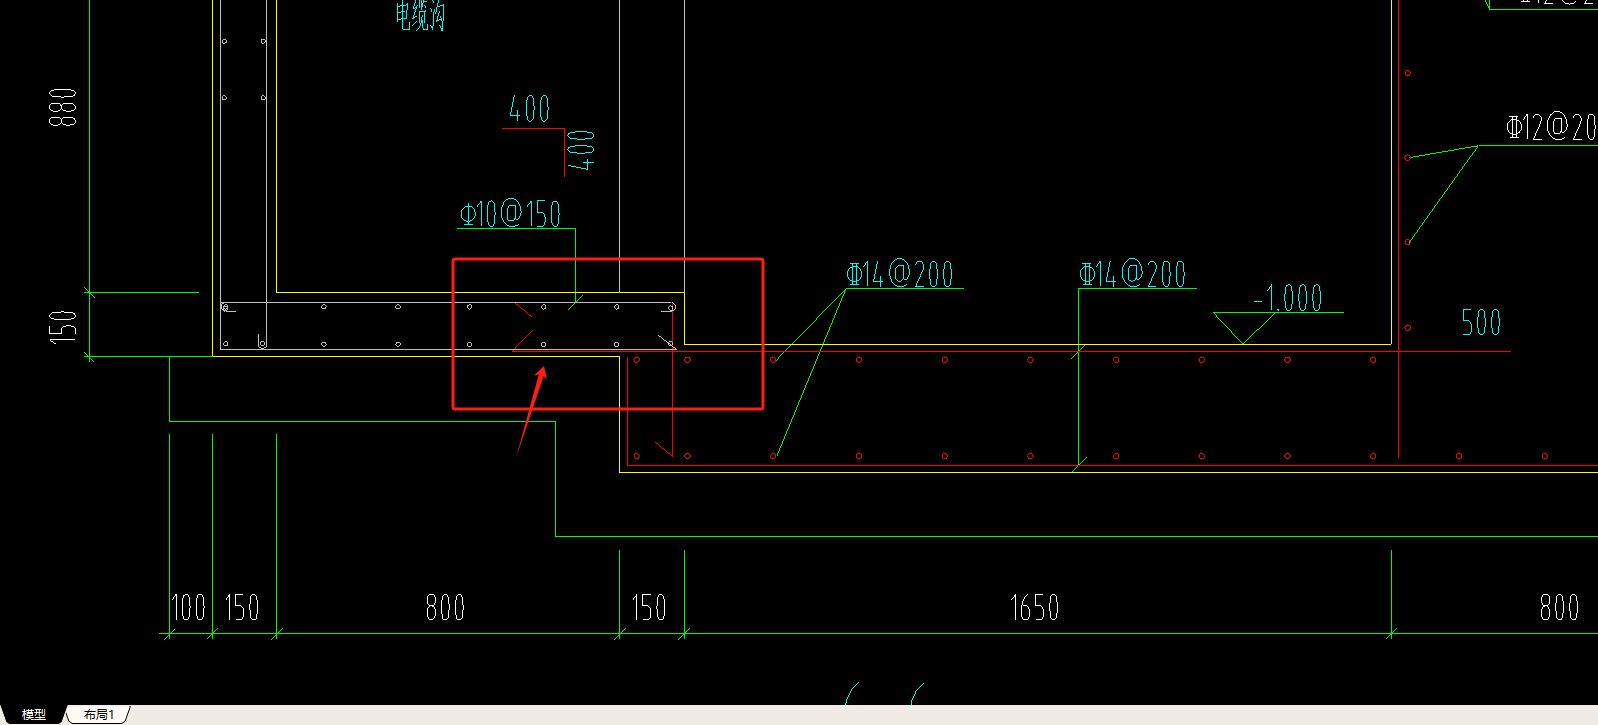Select the elevation triangle marker under -1.000
1598x725 pixels.
1242,328
